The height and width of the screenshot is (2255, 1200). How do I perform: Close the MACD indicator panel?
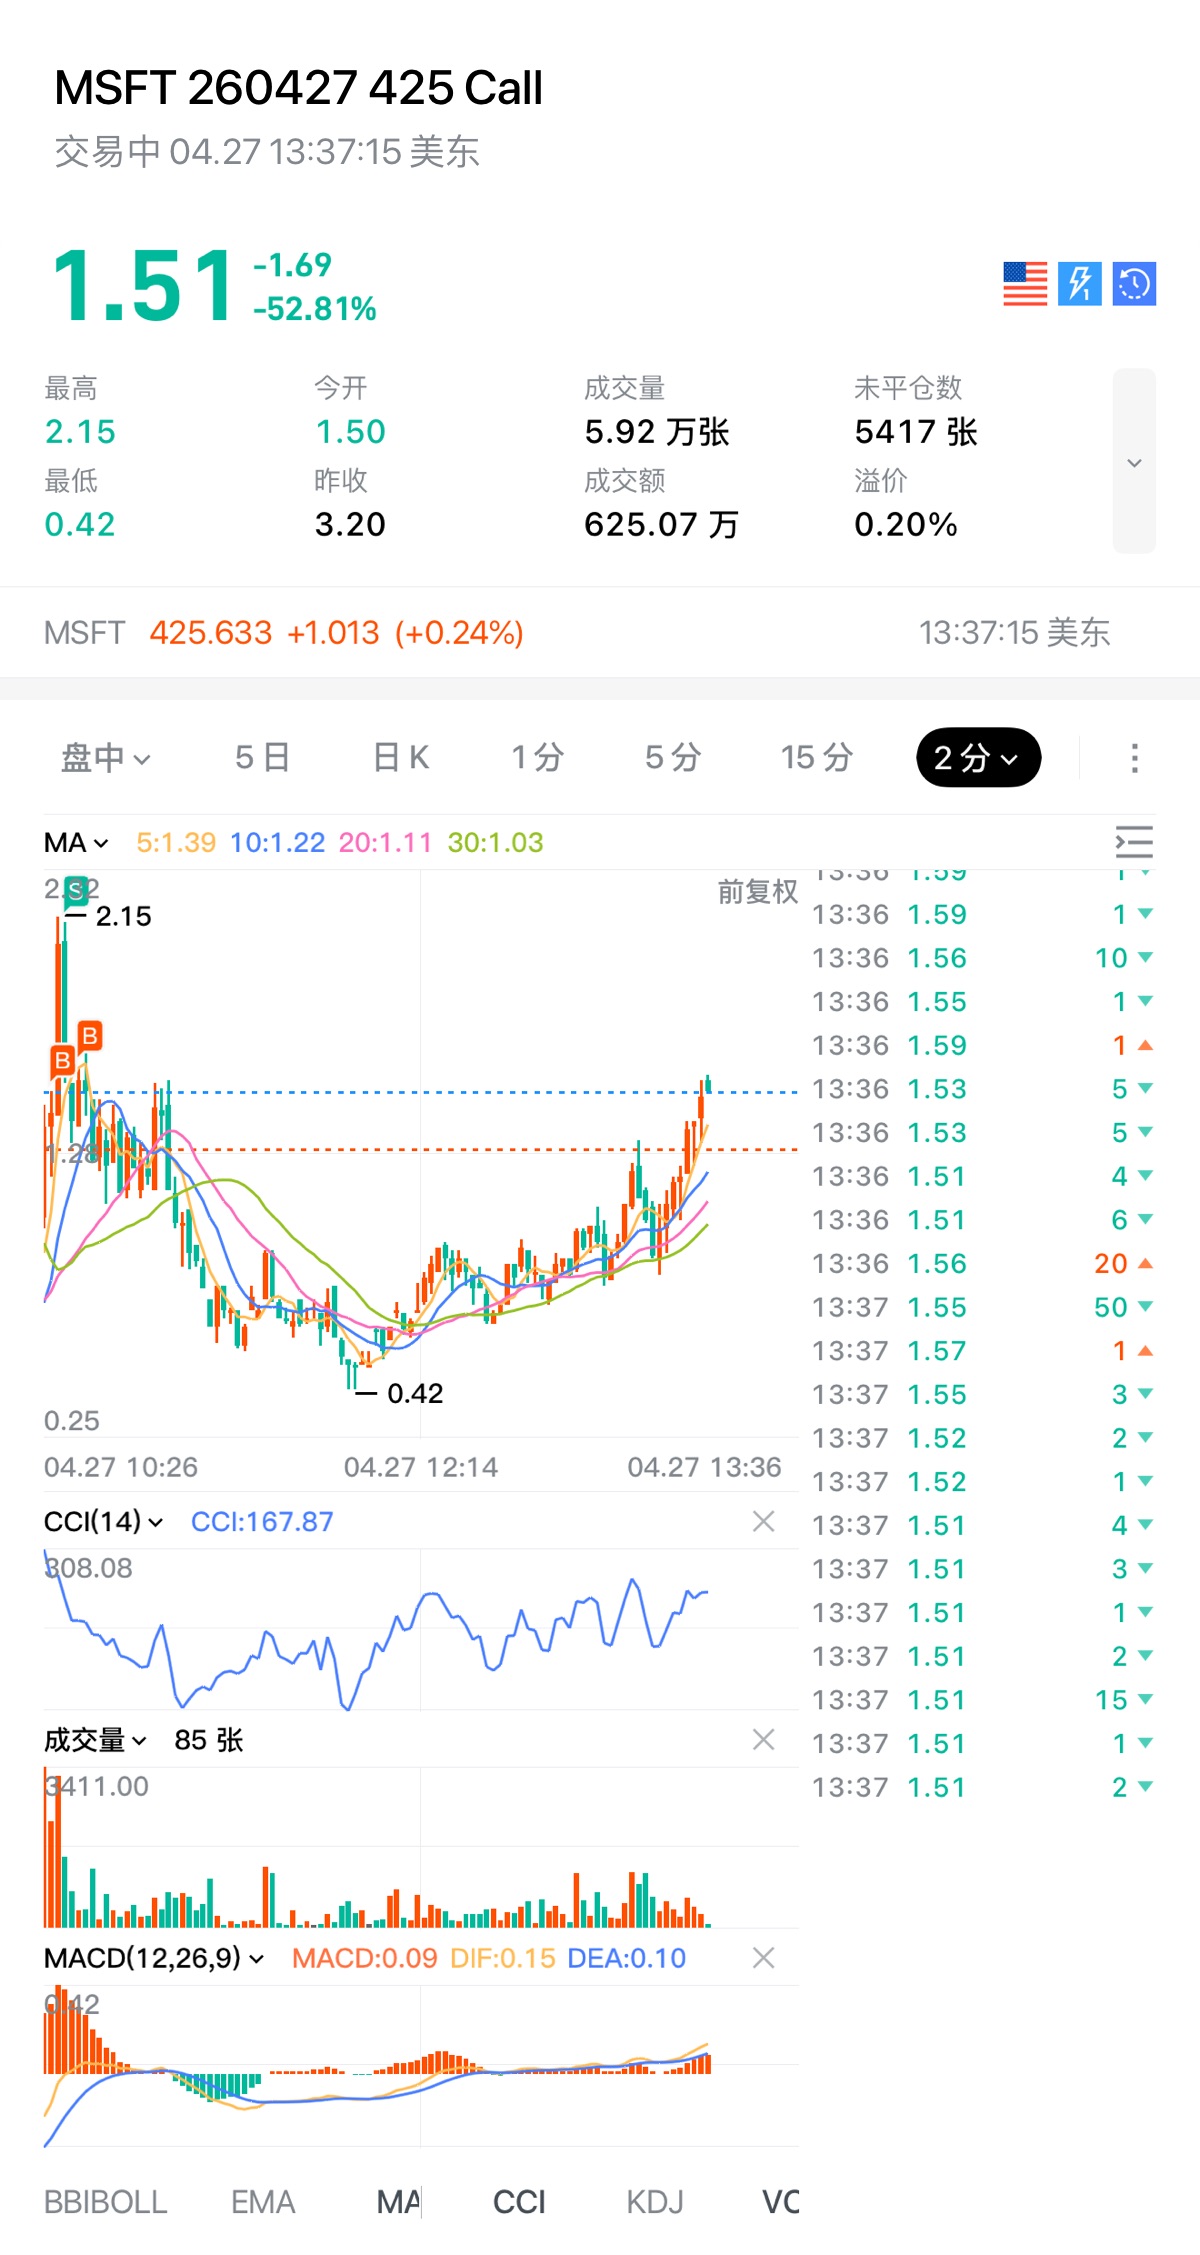[x=763, y=1958]
